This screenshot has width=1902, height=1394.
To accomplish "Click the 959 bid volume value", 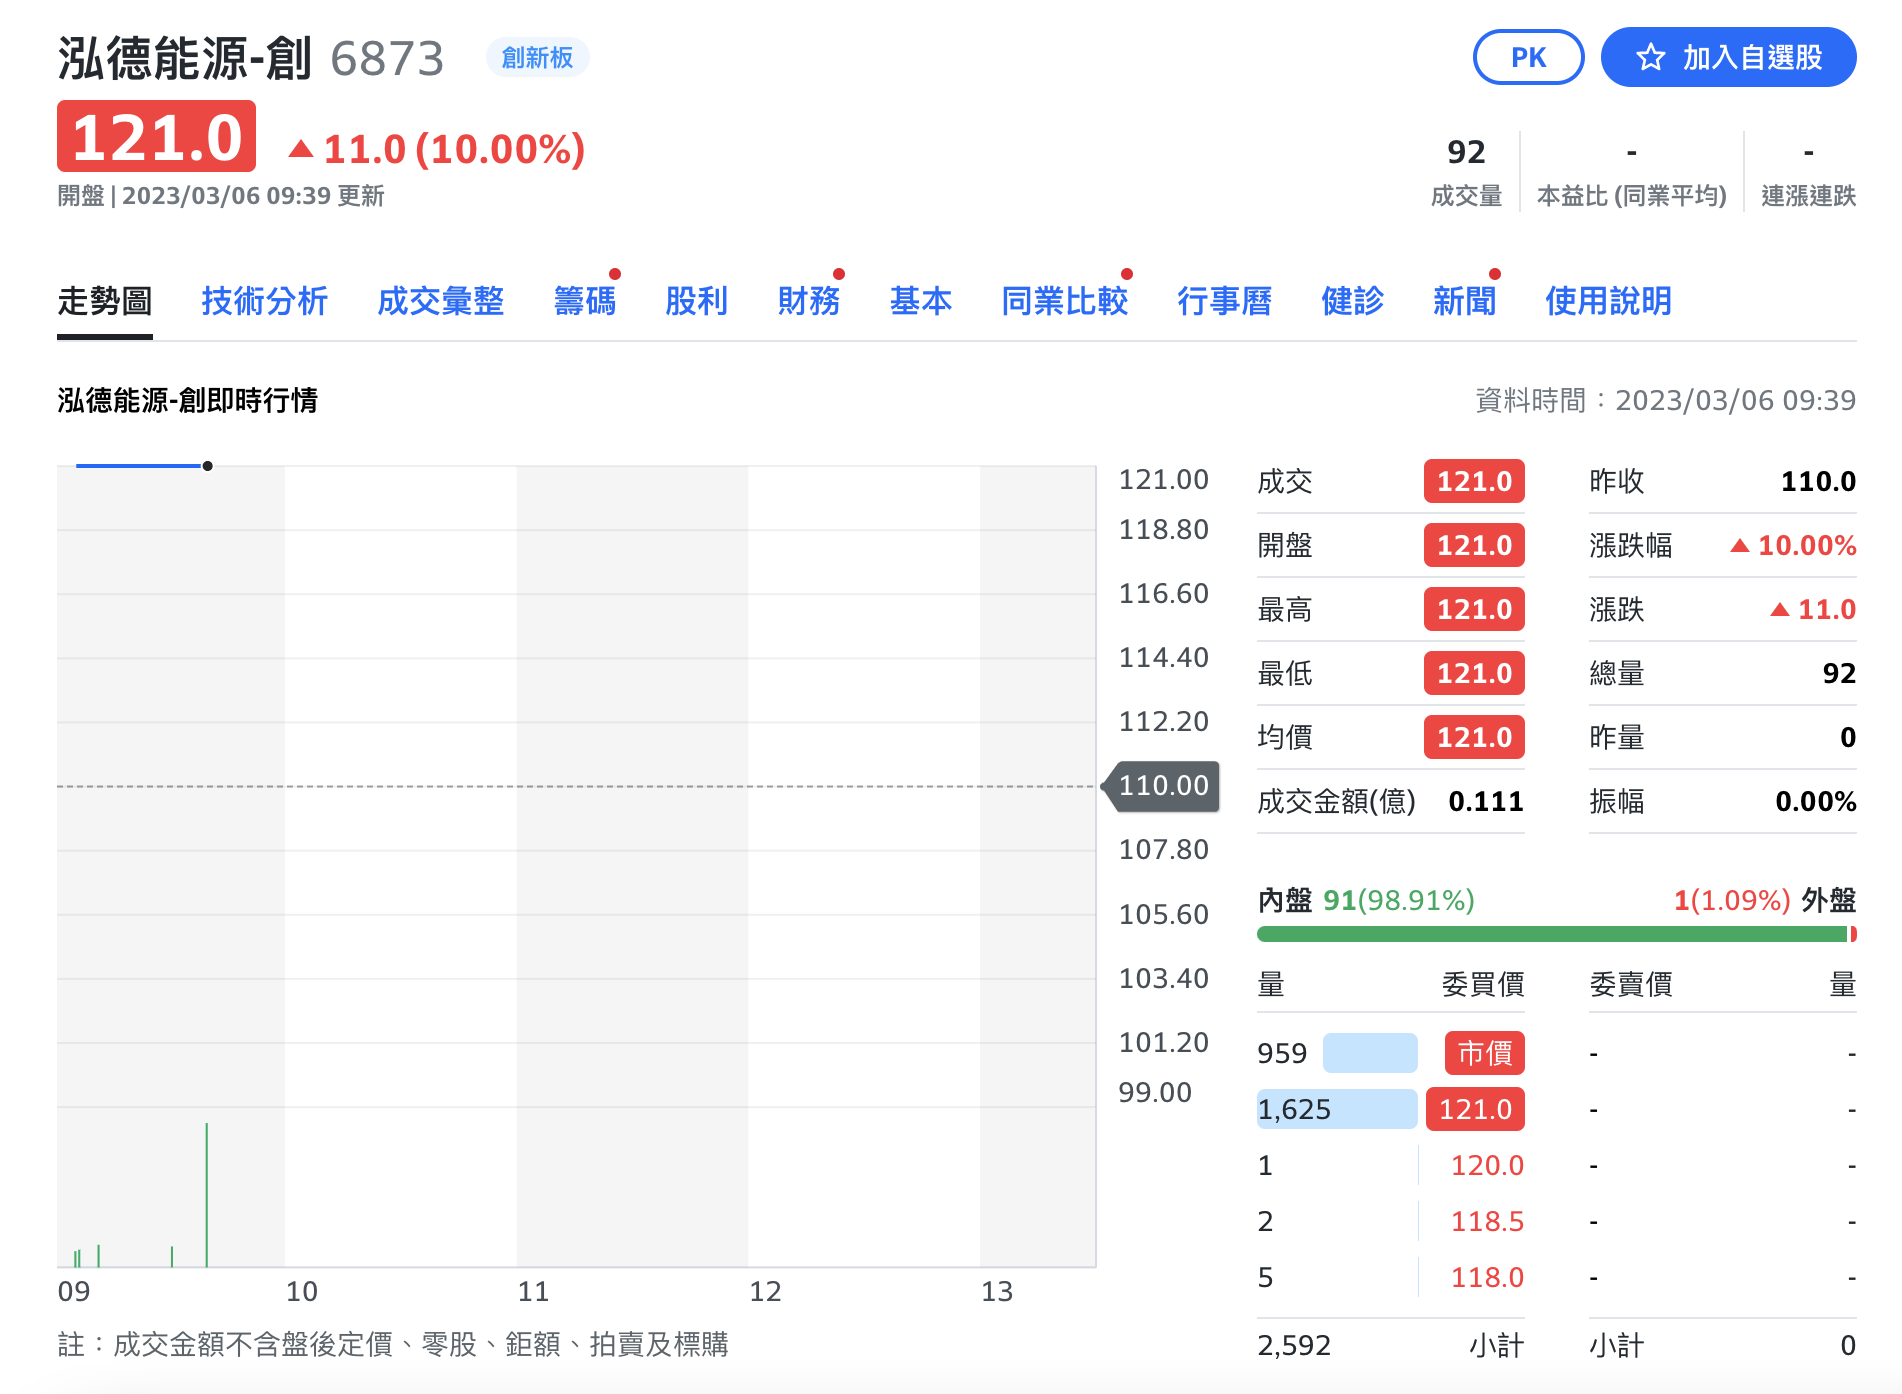I will [x=1282, y=1053].
